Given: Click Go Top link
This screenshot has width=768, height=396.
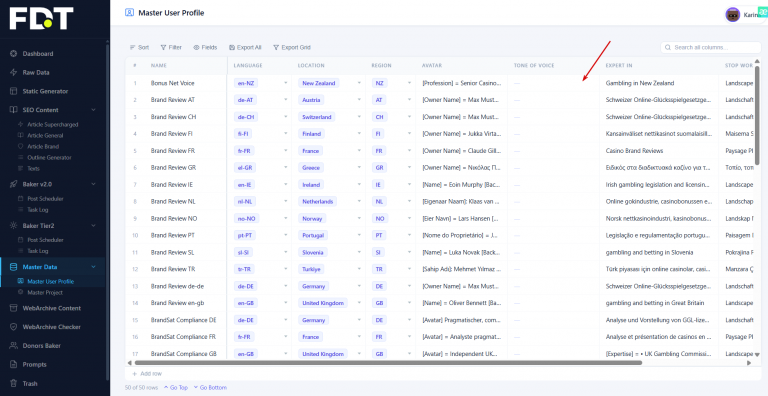Looking at the screenshot, I should pos(176,387).
